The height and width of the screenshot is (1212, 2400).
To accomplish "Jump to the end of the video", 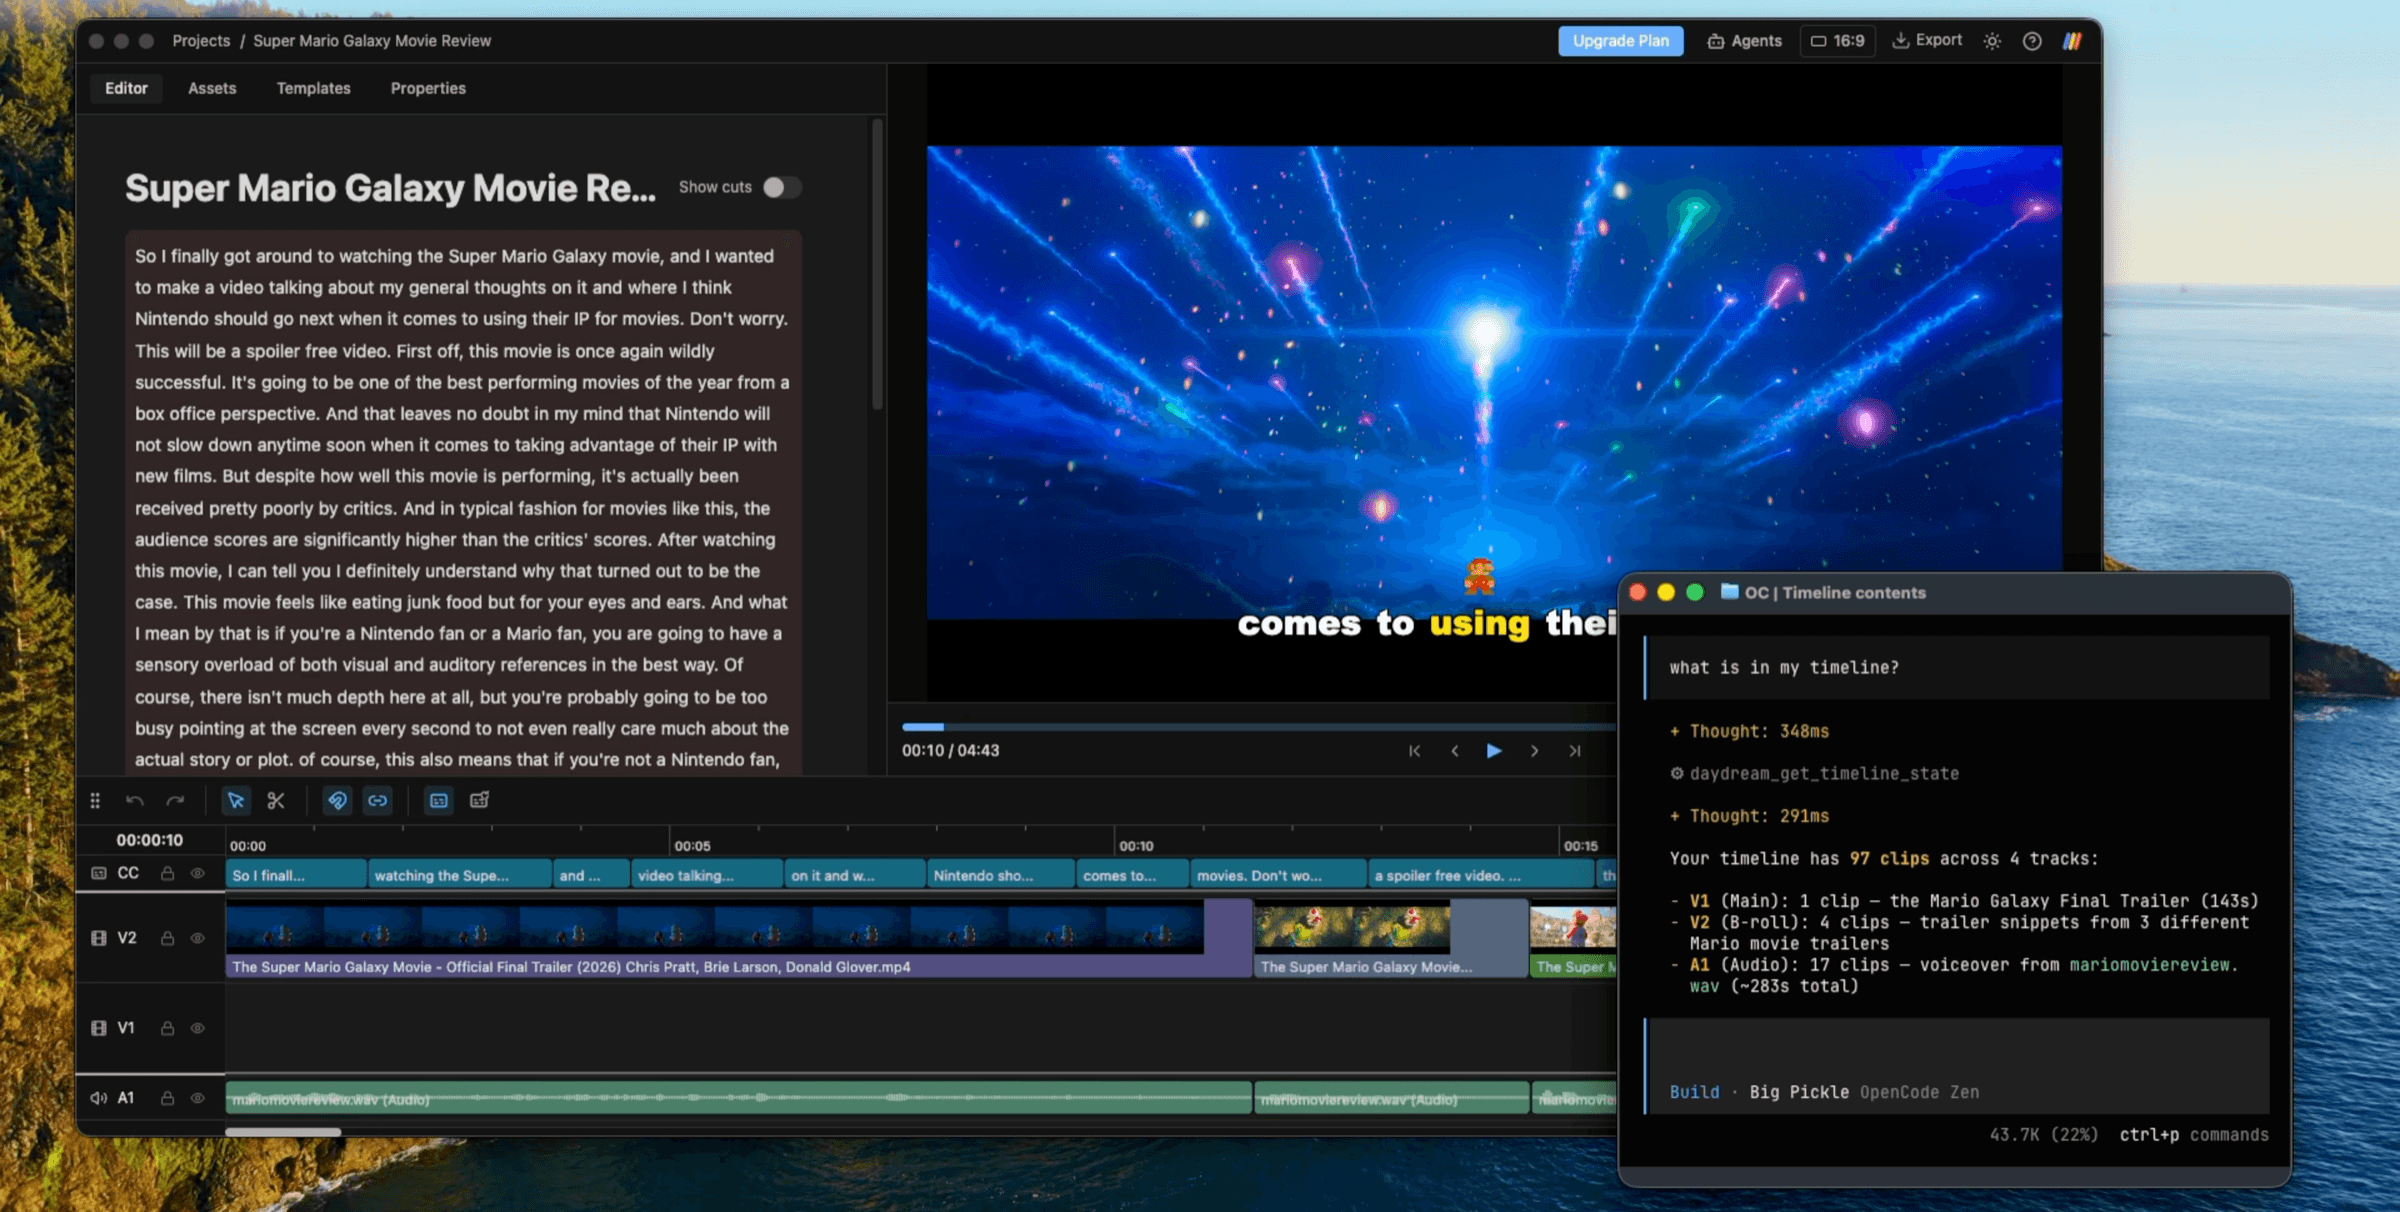I will coord(1575,751).
